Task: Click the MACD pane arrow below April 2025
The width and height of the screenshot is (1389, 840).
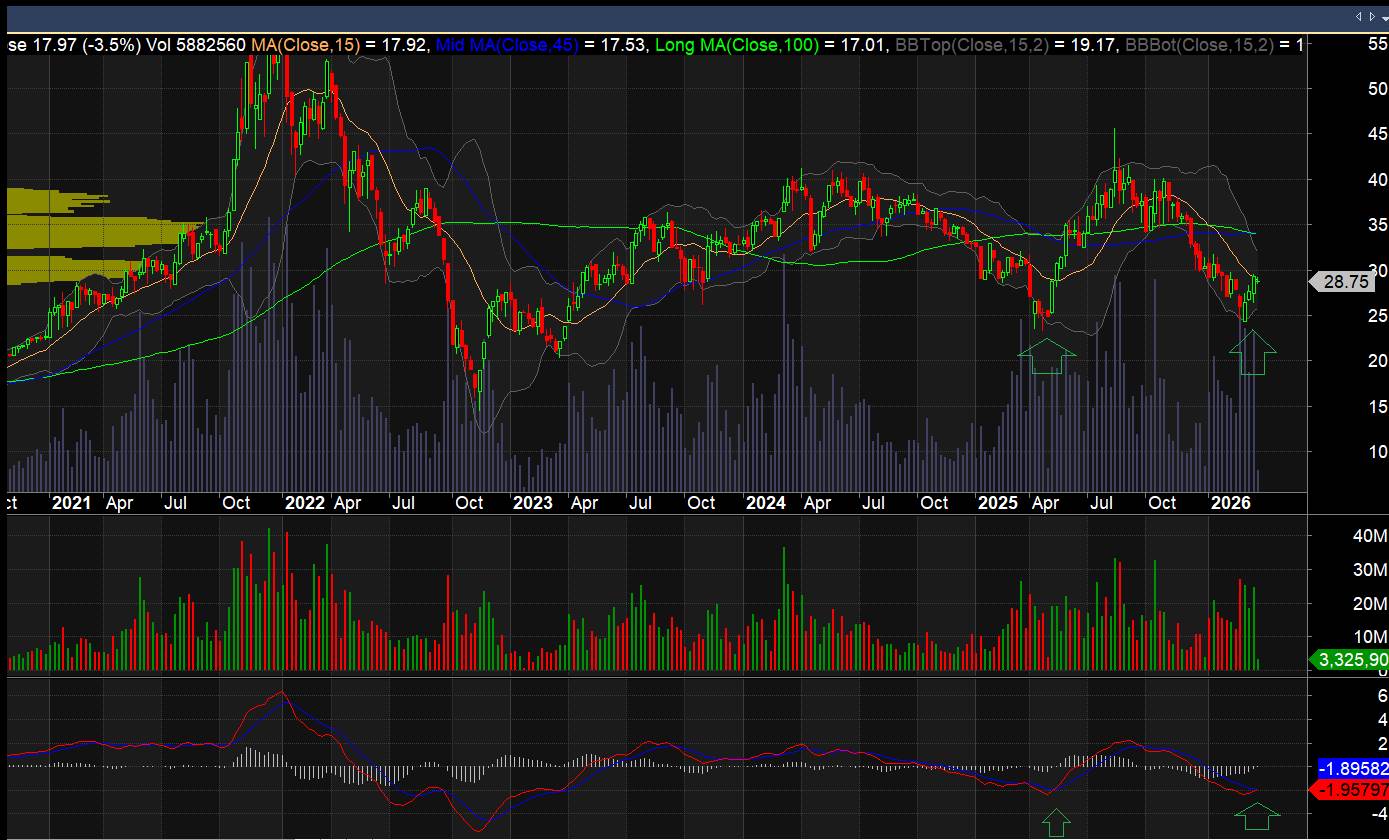Action: 1056,823
